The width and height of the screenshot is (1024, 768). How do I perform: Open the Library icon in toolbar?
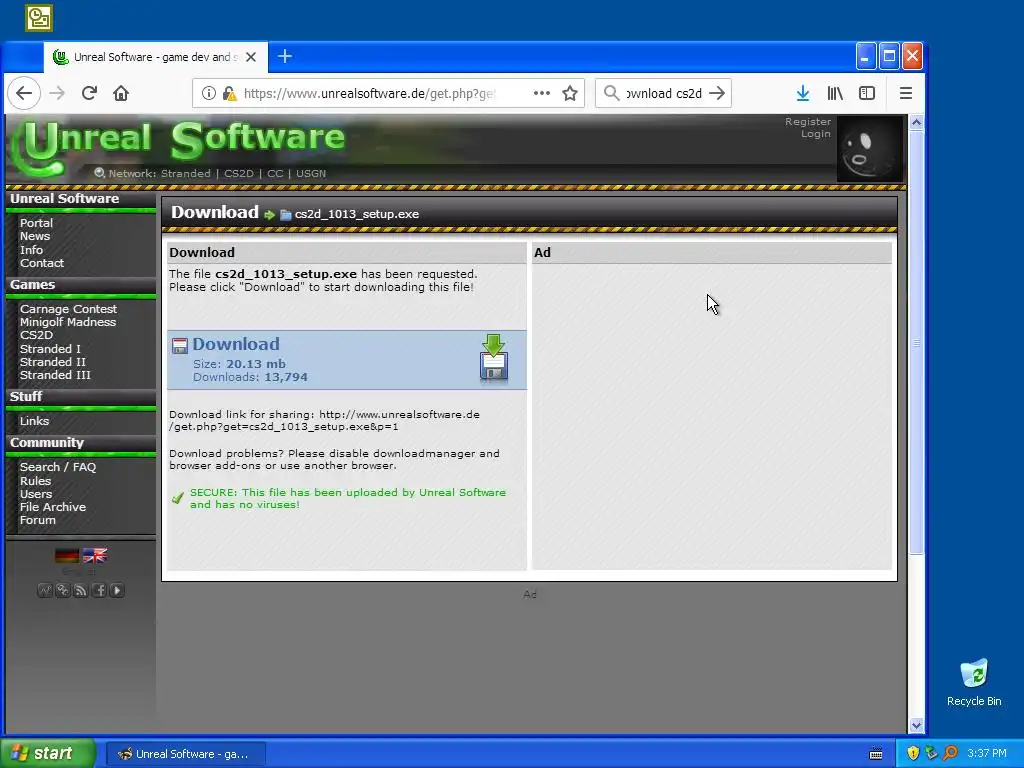835,93
